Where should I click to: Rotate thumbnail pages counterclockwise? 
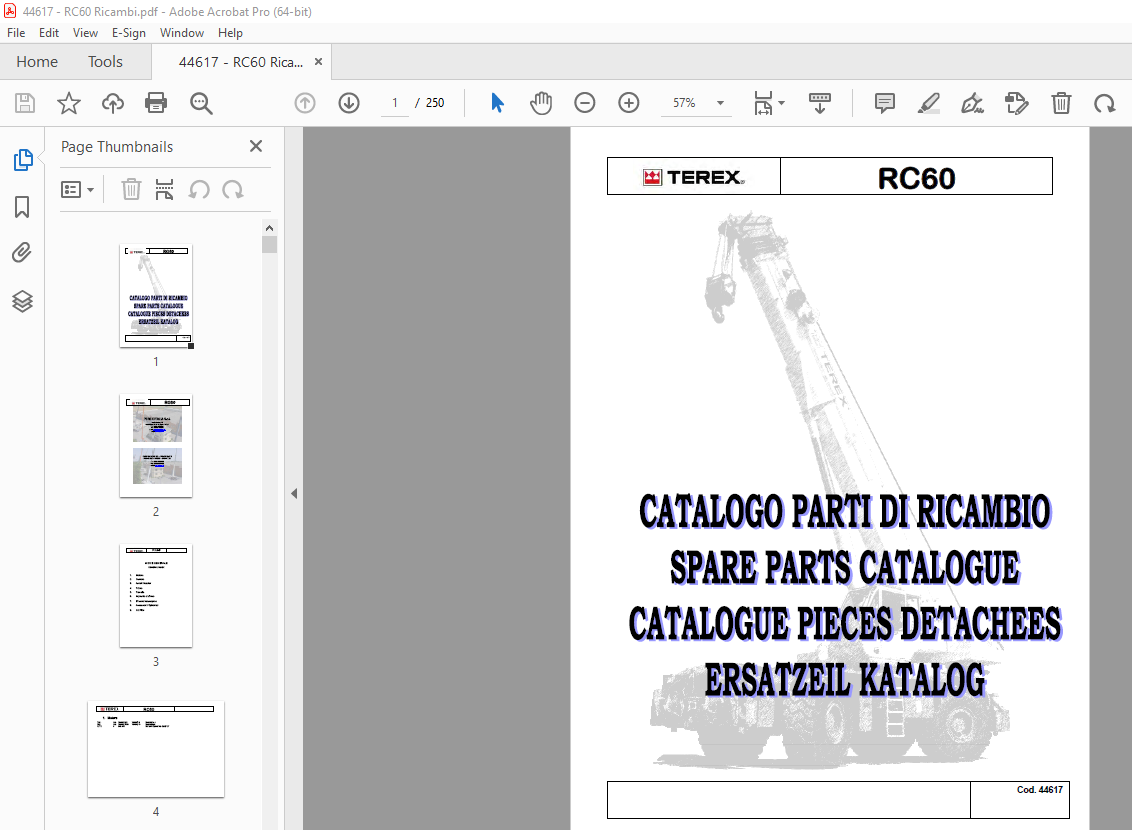[199, 190]
